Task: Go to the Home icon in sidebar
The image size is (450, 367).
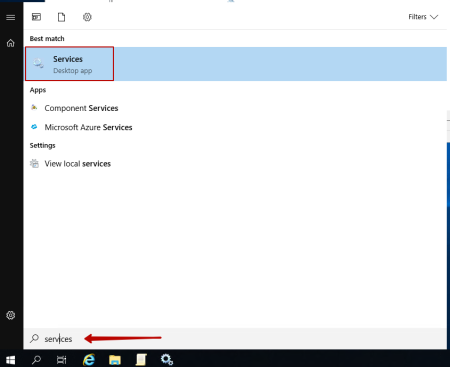Action: (x=11, y=43)
